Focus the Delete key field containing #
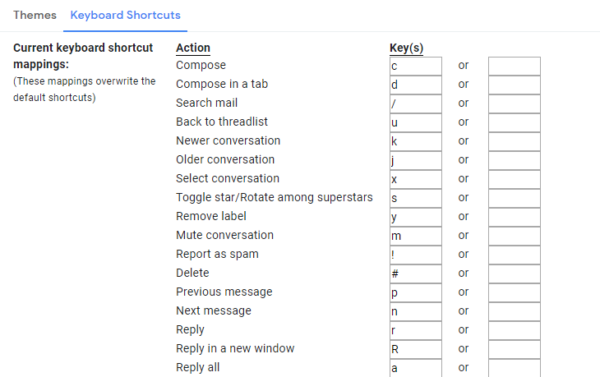This screenshot has width=600, height=377. [x=416, y=274]
